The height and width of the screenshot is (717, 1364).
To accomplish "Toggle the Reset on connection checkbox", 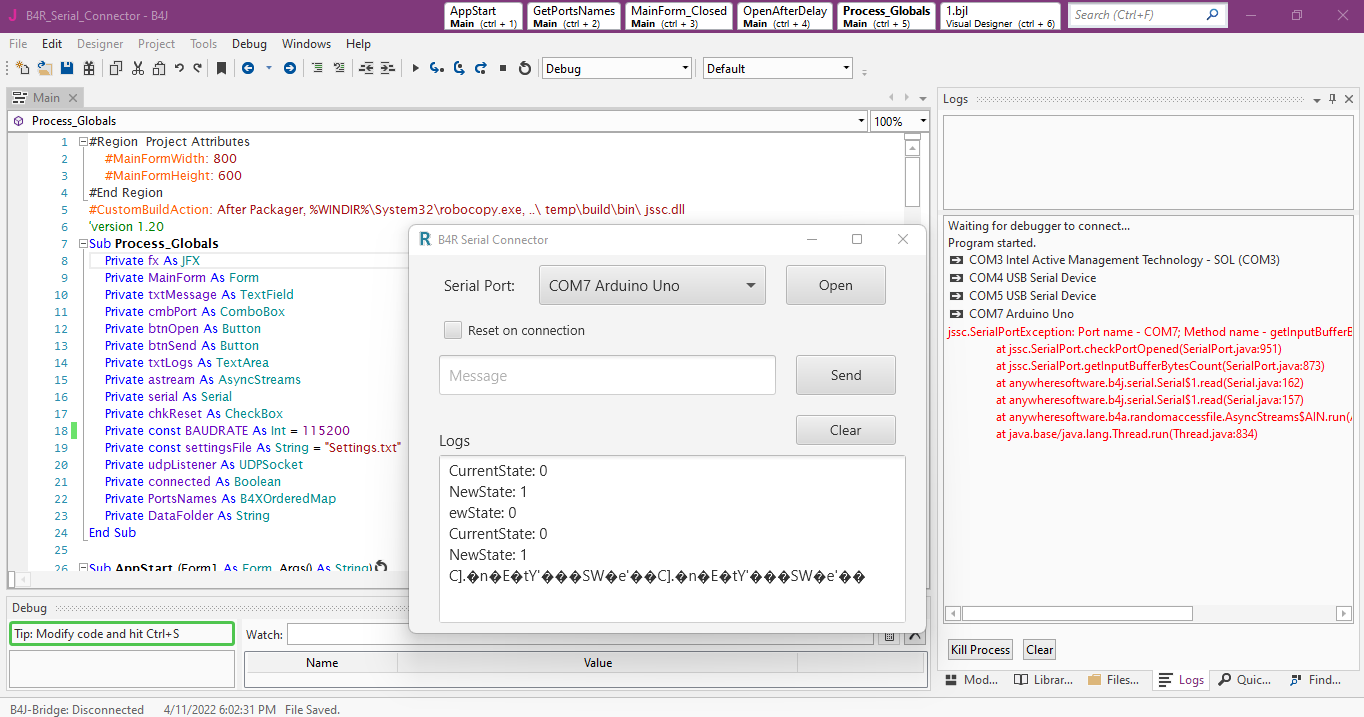I will coord(453,330).
